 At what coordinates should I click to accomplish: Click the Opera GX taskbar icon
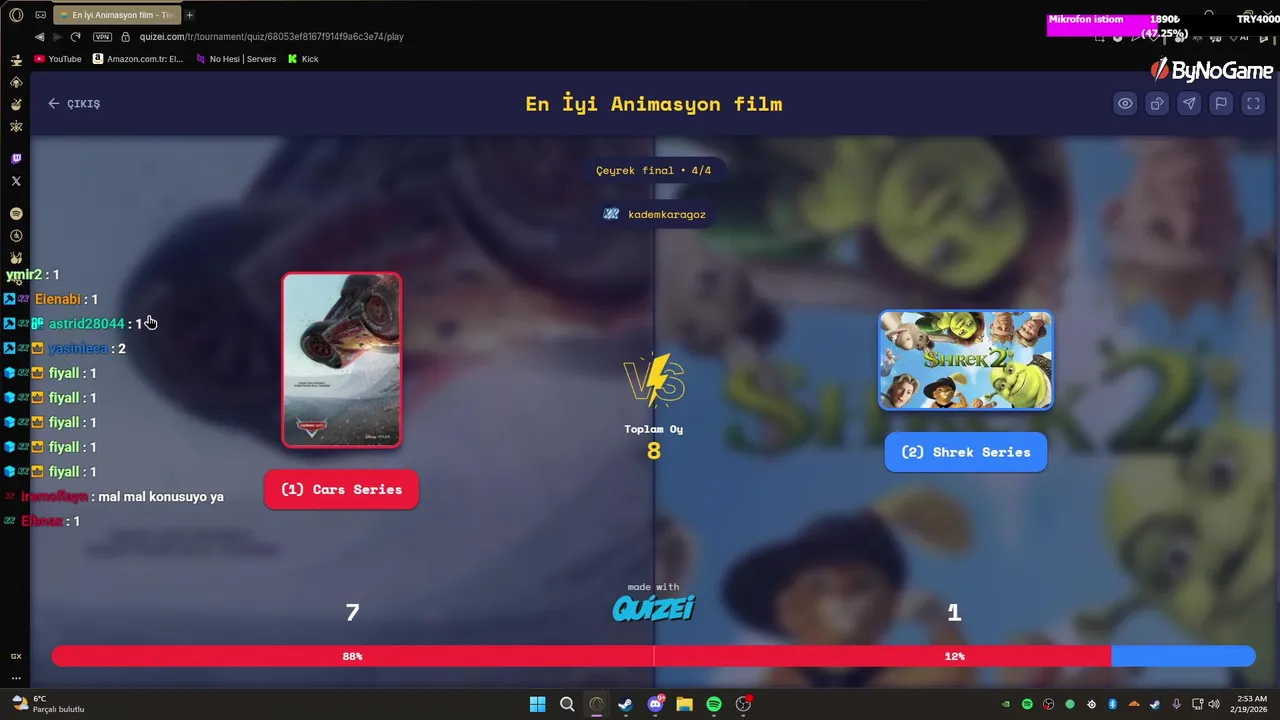596,704
